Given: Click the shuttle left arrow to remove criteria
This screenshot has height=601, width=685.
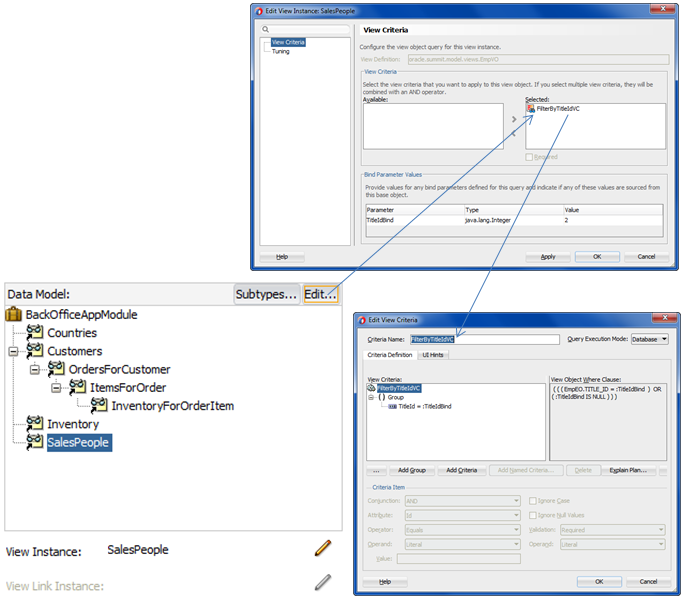Looking at the screenshot, I should pyautogui.click(x=514, y=134).
